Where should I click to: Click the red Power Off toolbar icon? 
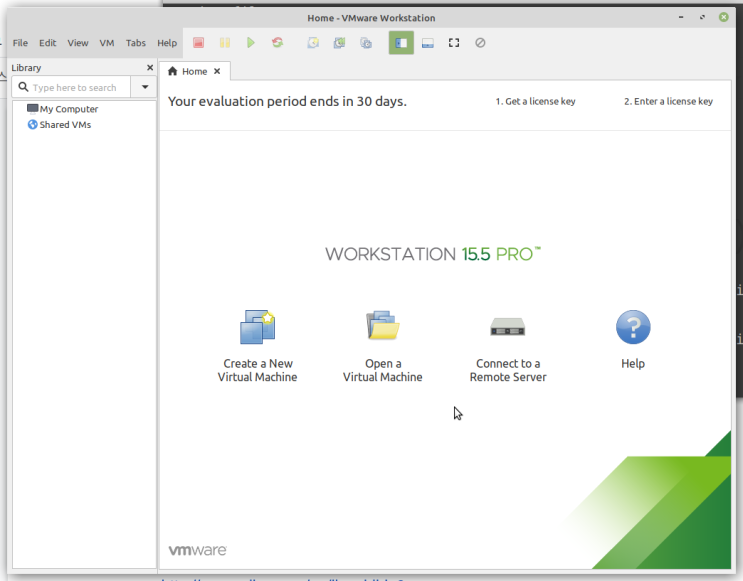(199, 43)
